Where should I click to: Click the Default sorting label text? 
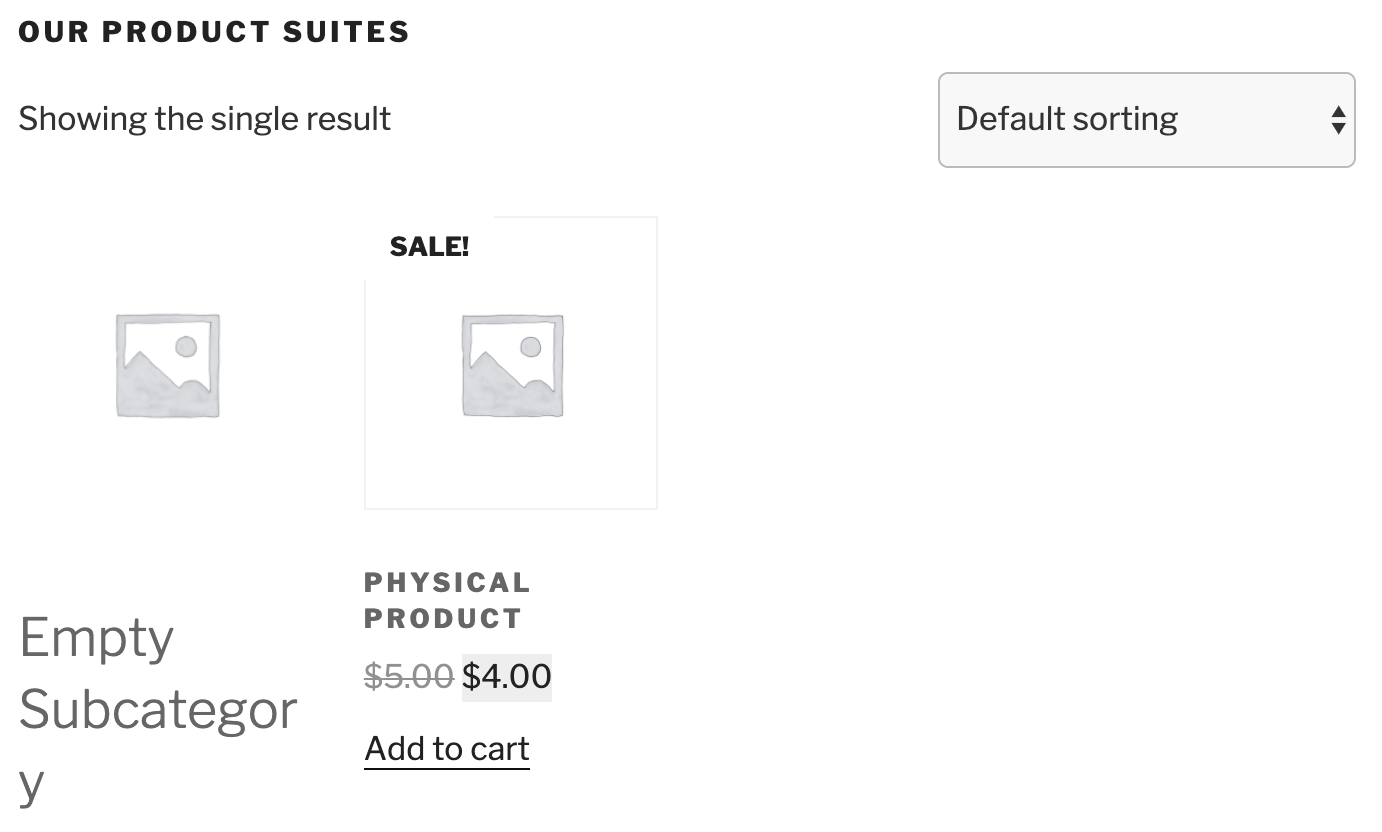(x=1067, y=120)
